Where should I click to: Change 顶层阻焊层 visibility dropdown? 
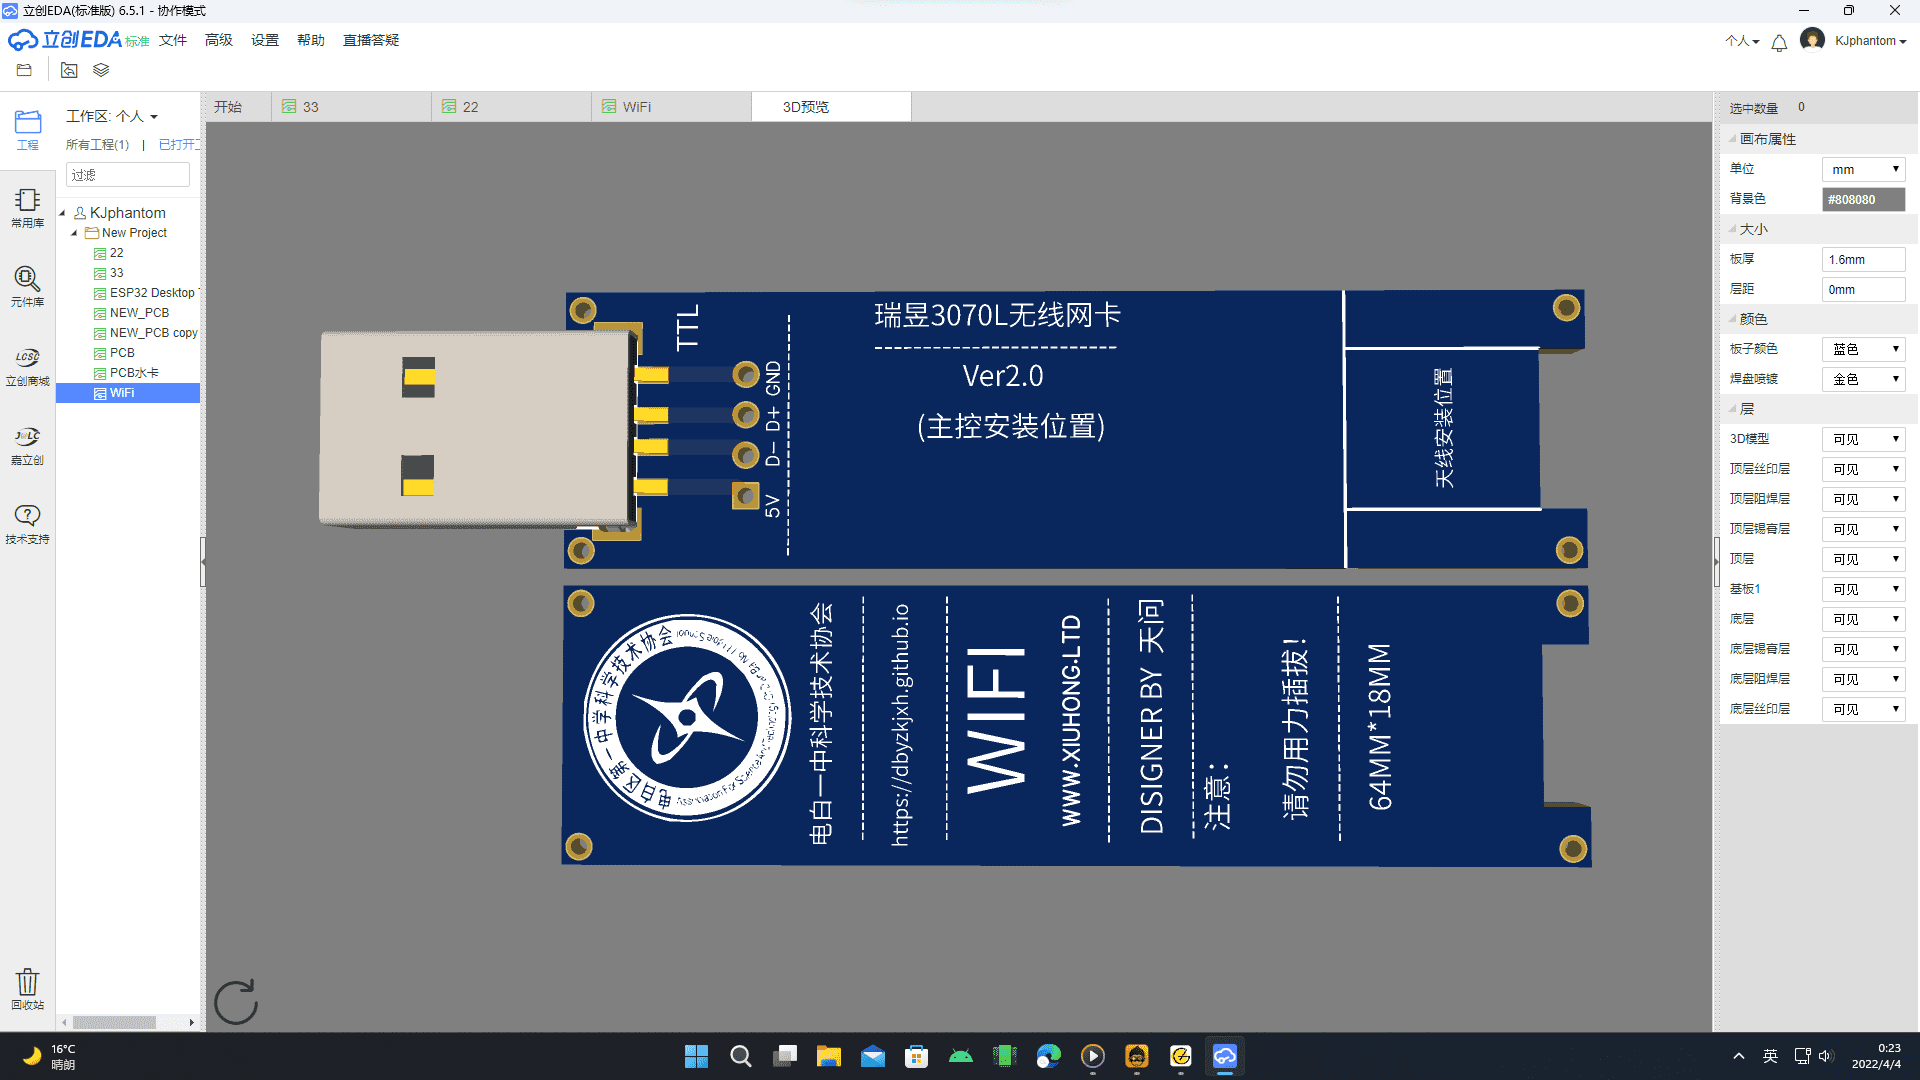point(1863,500)
